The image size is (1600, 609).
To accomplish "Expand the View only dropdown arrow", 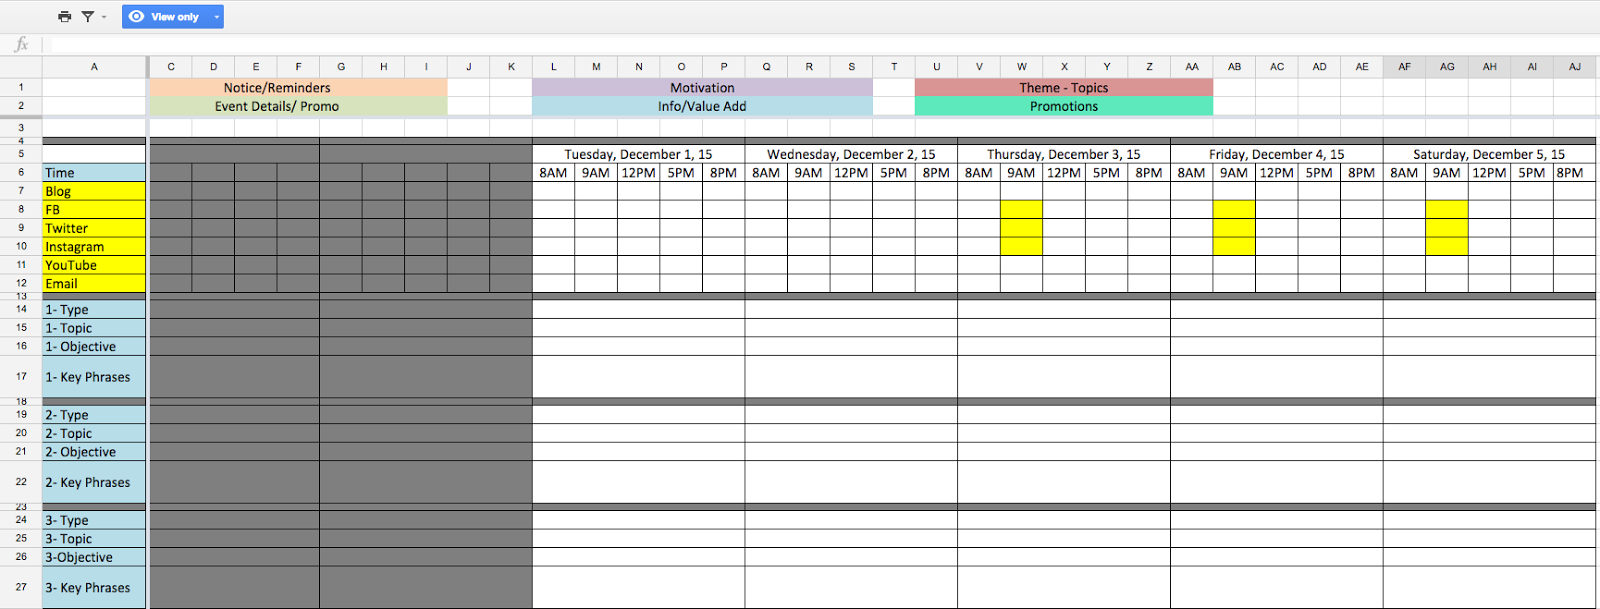I will (217, 17).
